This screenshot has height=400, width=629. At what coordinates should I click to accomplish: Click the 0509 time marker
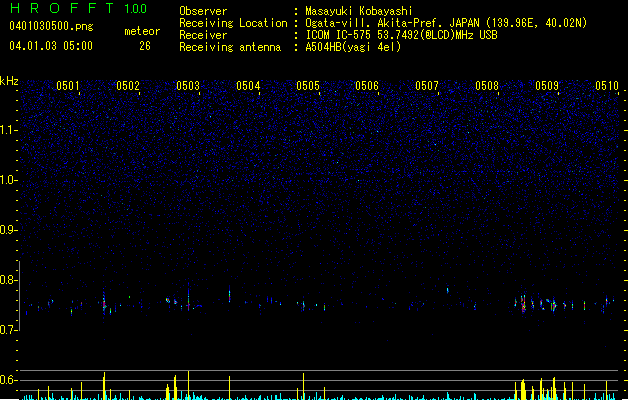tap(547, 86)
